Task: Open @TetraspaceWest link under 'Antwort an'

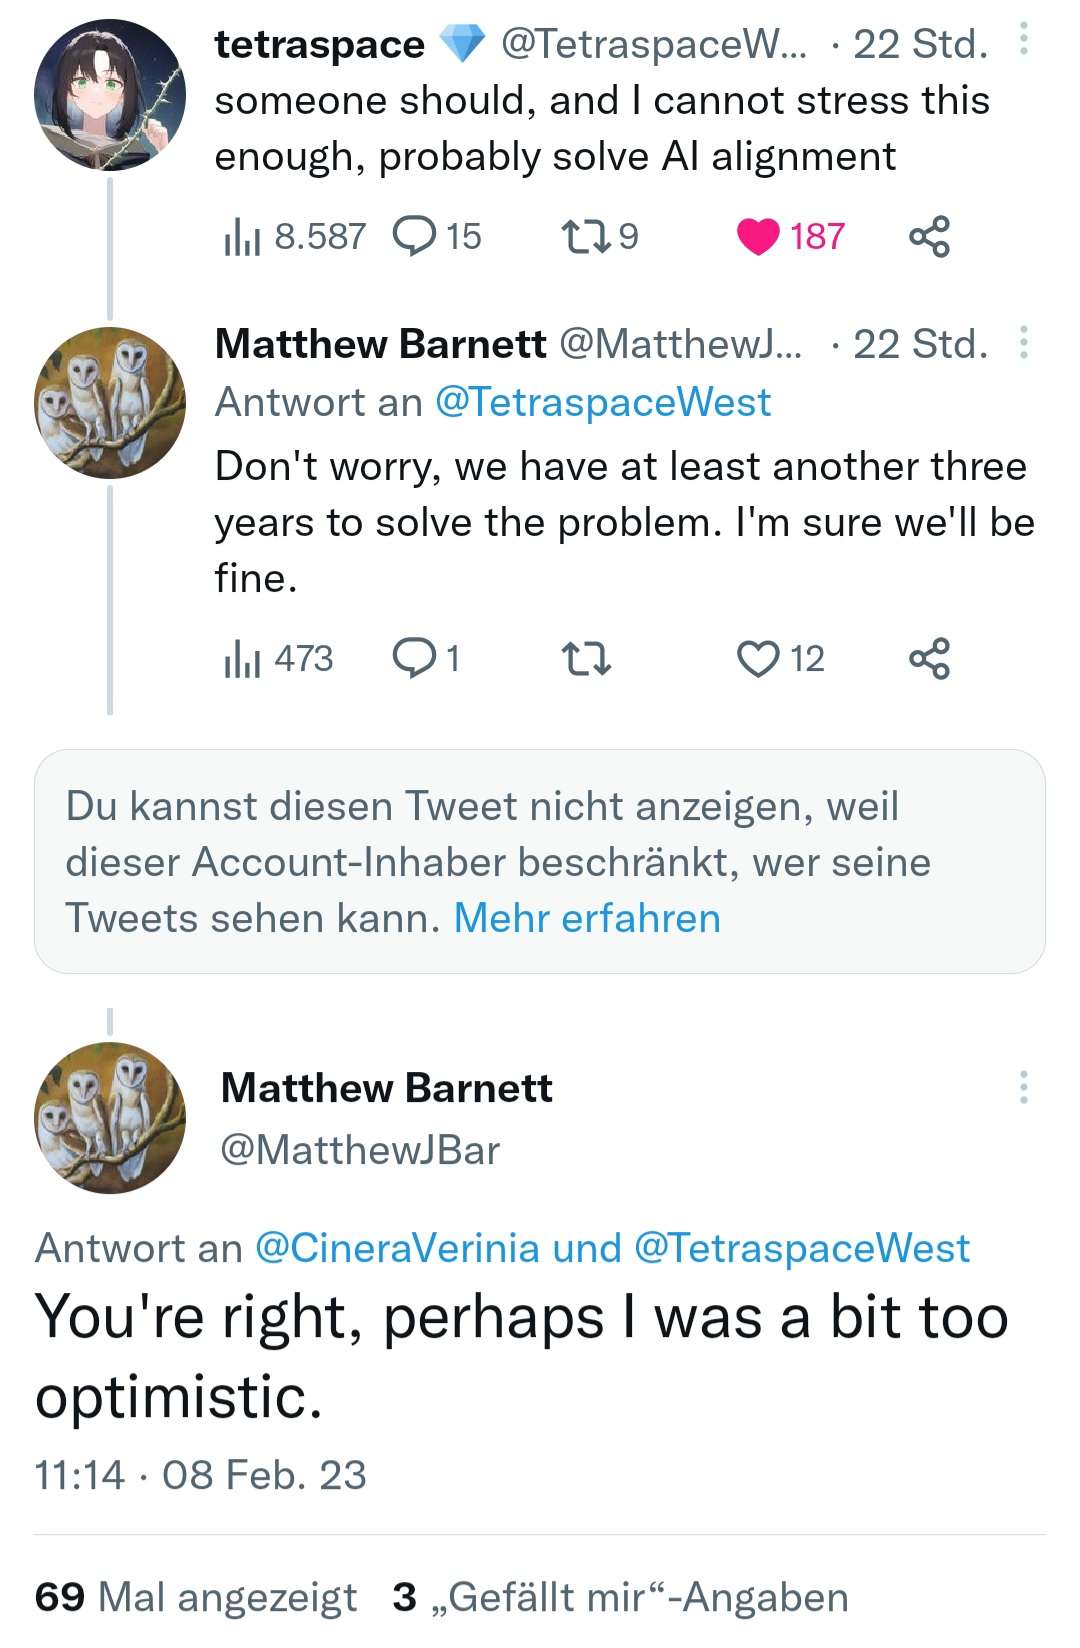Action: coord(603,402)
